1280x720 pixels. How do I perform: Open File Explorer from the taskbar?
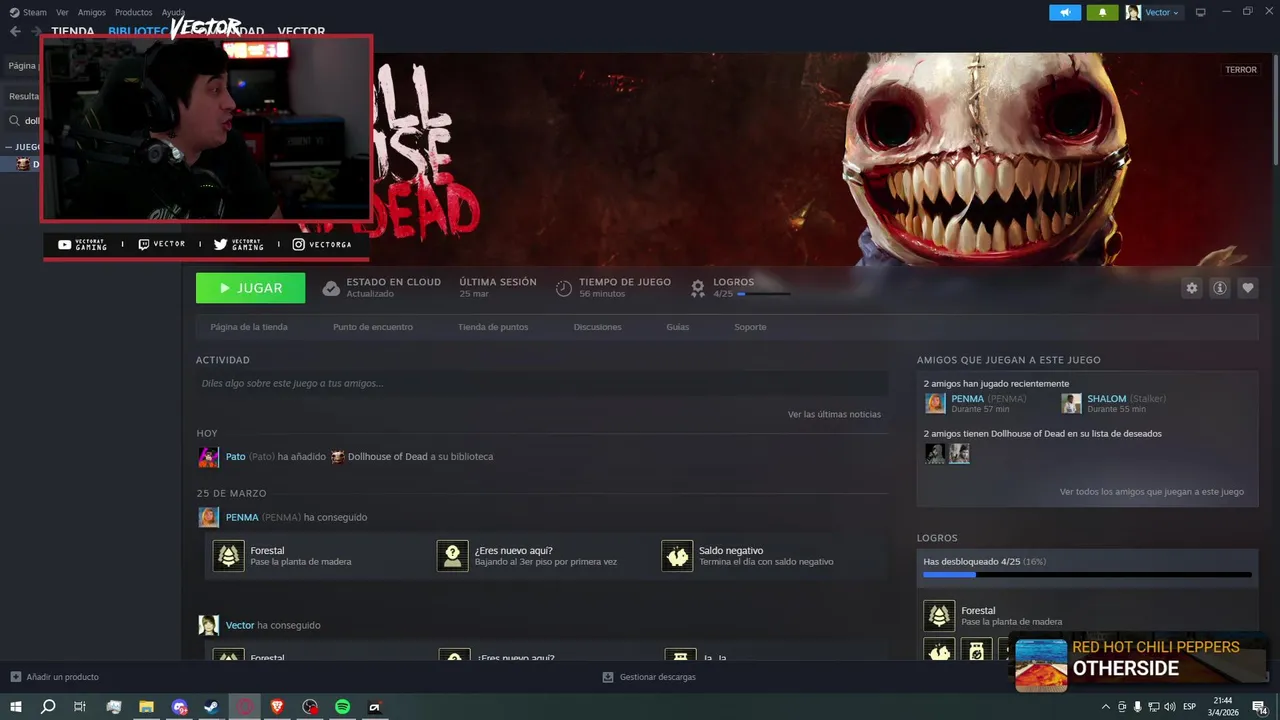(x=146, y=707)
